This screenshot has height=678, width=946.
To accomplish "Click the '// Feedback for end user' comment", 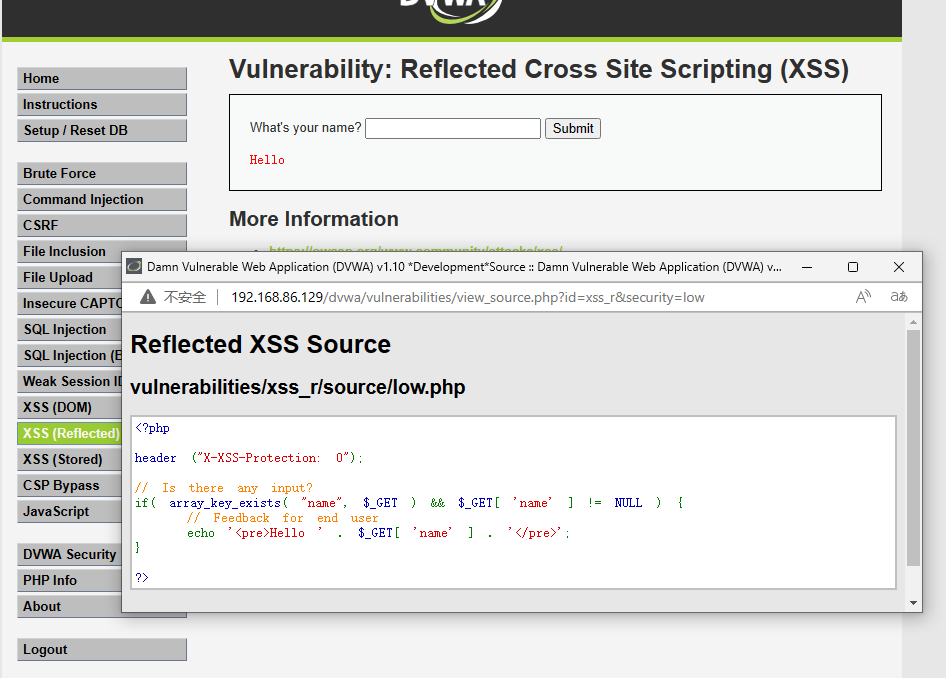I will (x=282, y=518).
